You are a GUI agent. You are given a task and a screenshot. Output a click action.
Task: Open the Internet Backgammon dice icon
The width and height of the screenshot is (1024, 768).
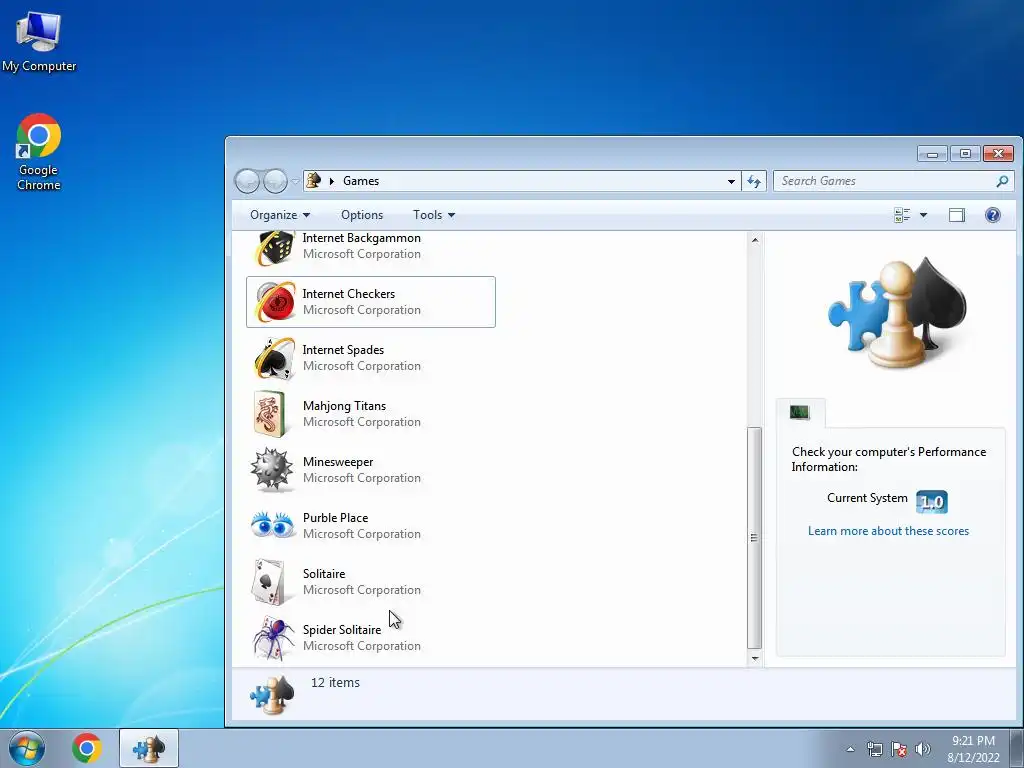tap(274, 249)
